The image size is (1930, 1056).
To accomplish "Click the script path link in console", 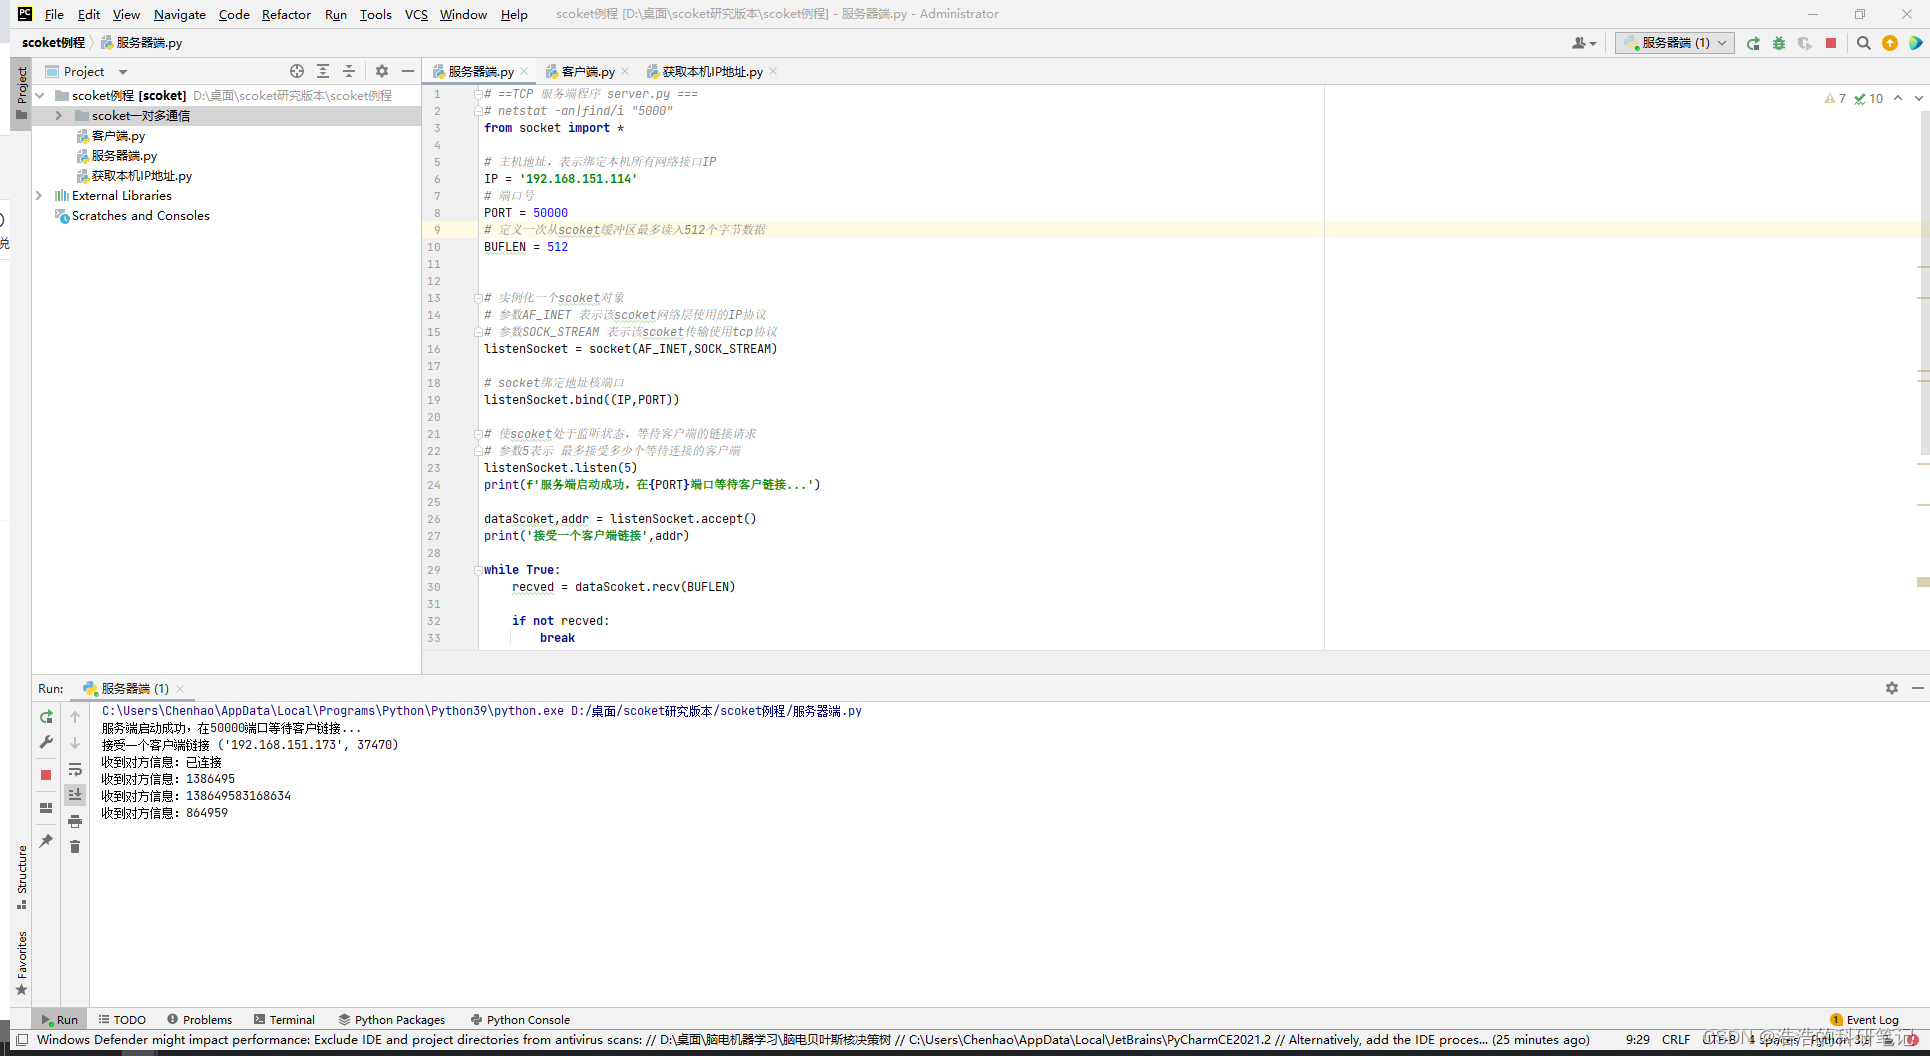I will point(716,711).
